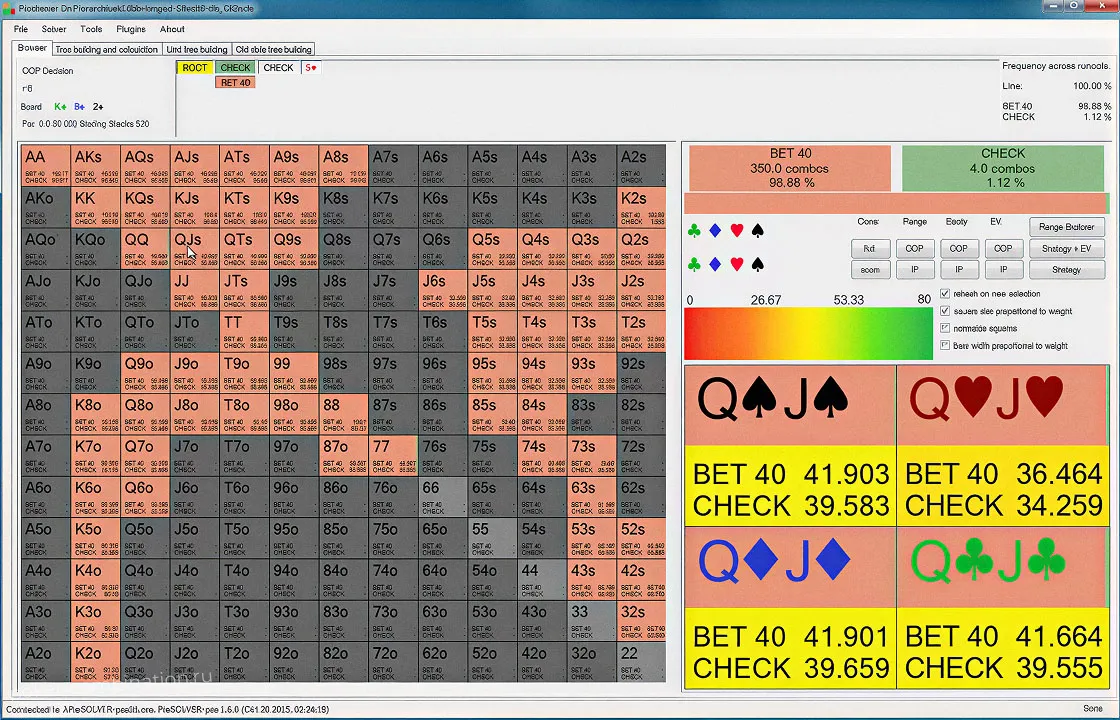Viewport: 1120px width, 720px height.
Task: Click the black spade icon in the top suit row
Action: 757,231
